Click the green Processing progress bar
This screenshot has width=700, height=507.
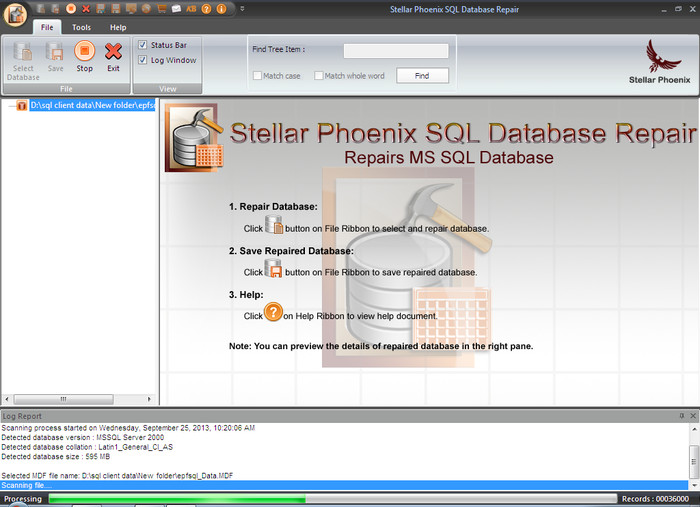point(333,499)
